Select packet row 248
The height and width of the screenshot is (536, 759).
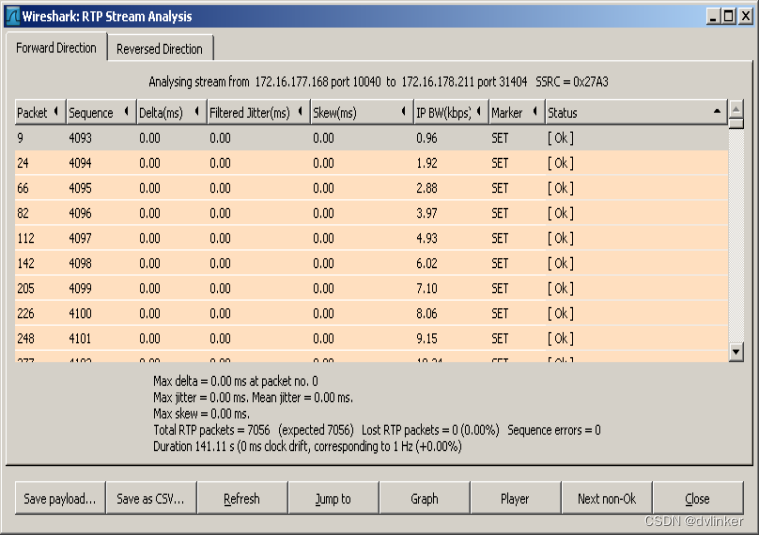coord(371,338)
